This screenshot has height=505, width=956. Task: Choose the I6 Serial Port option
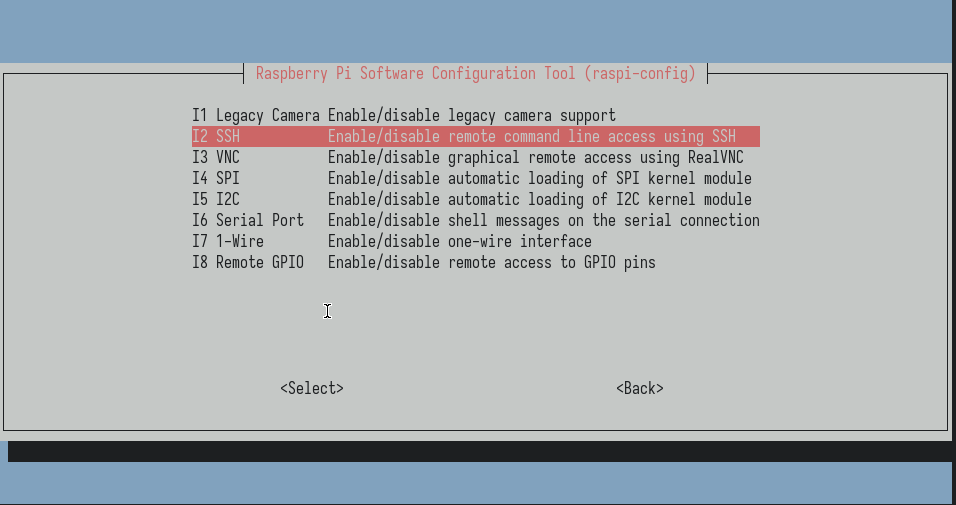pos(476,220)
